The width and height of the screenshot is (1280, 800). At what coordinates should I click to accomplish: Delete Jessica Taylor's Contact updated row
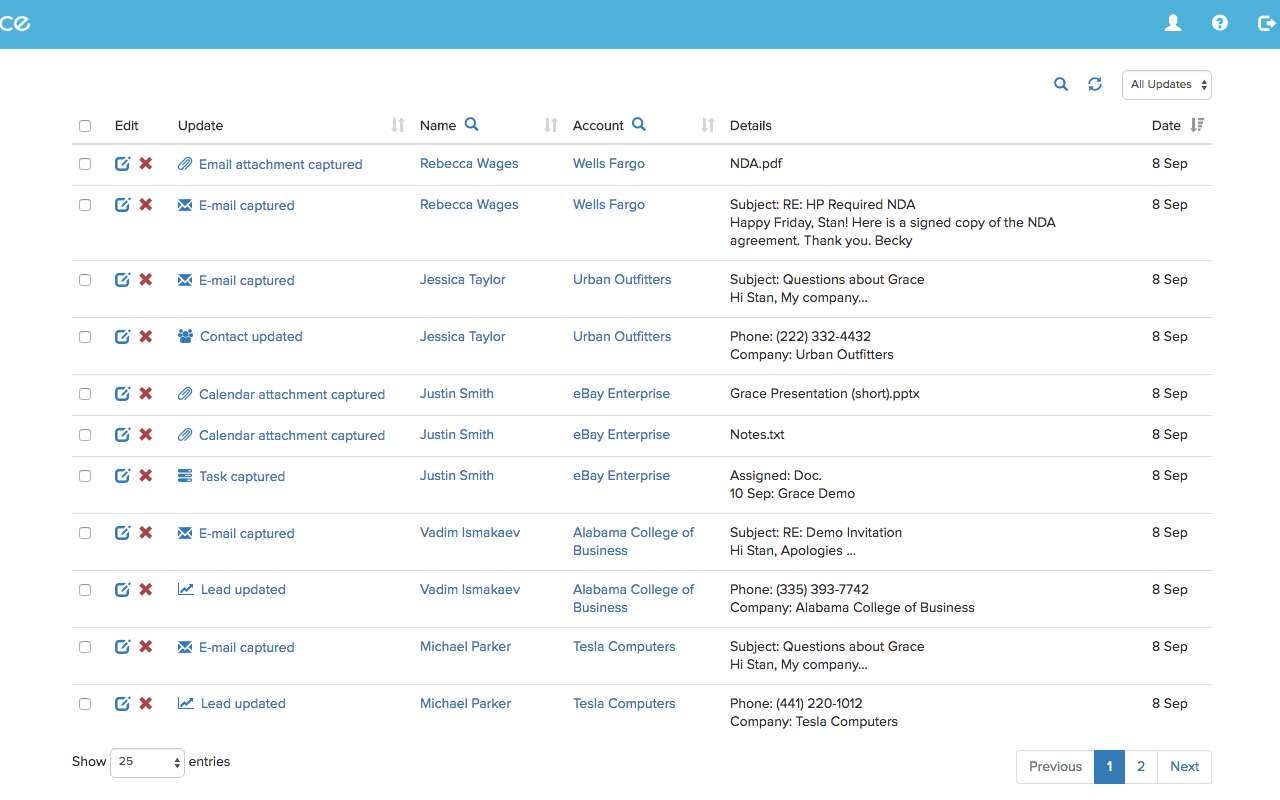[x=146, y=337]
